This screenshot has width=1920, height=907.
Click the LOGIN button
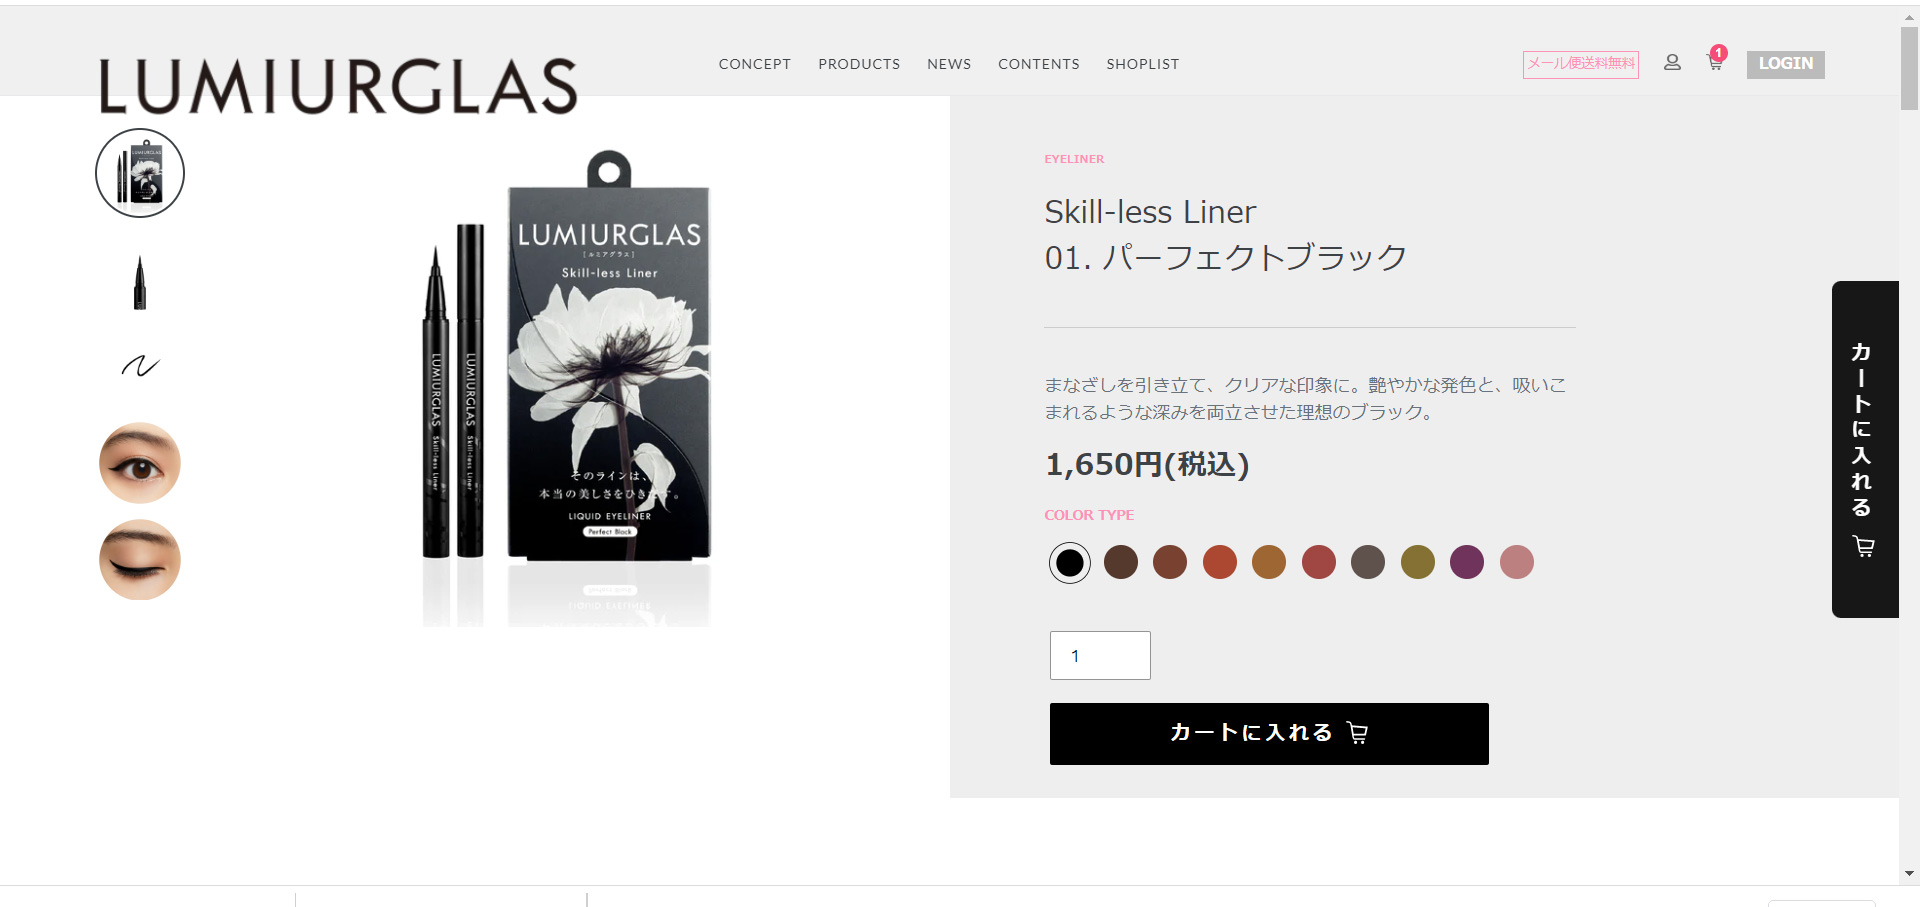[1786, 64]
